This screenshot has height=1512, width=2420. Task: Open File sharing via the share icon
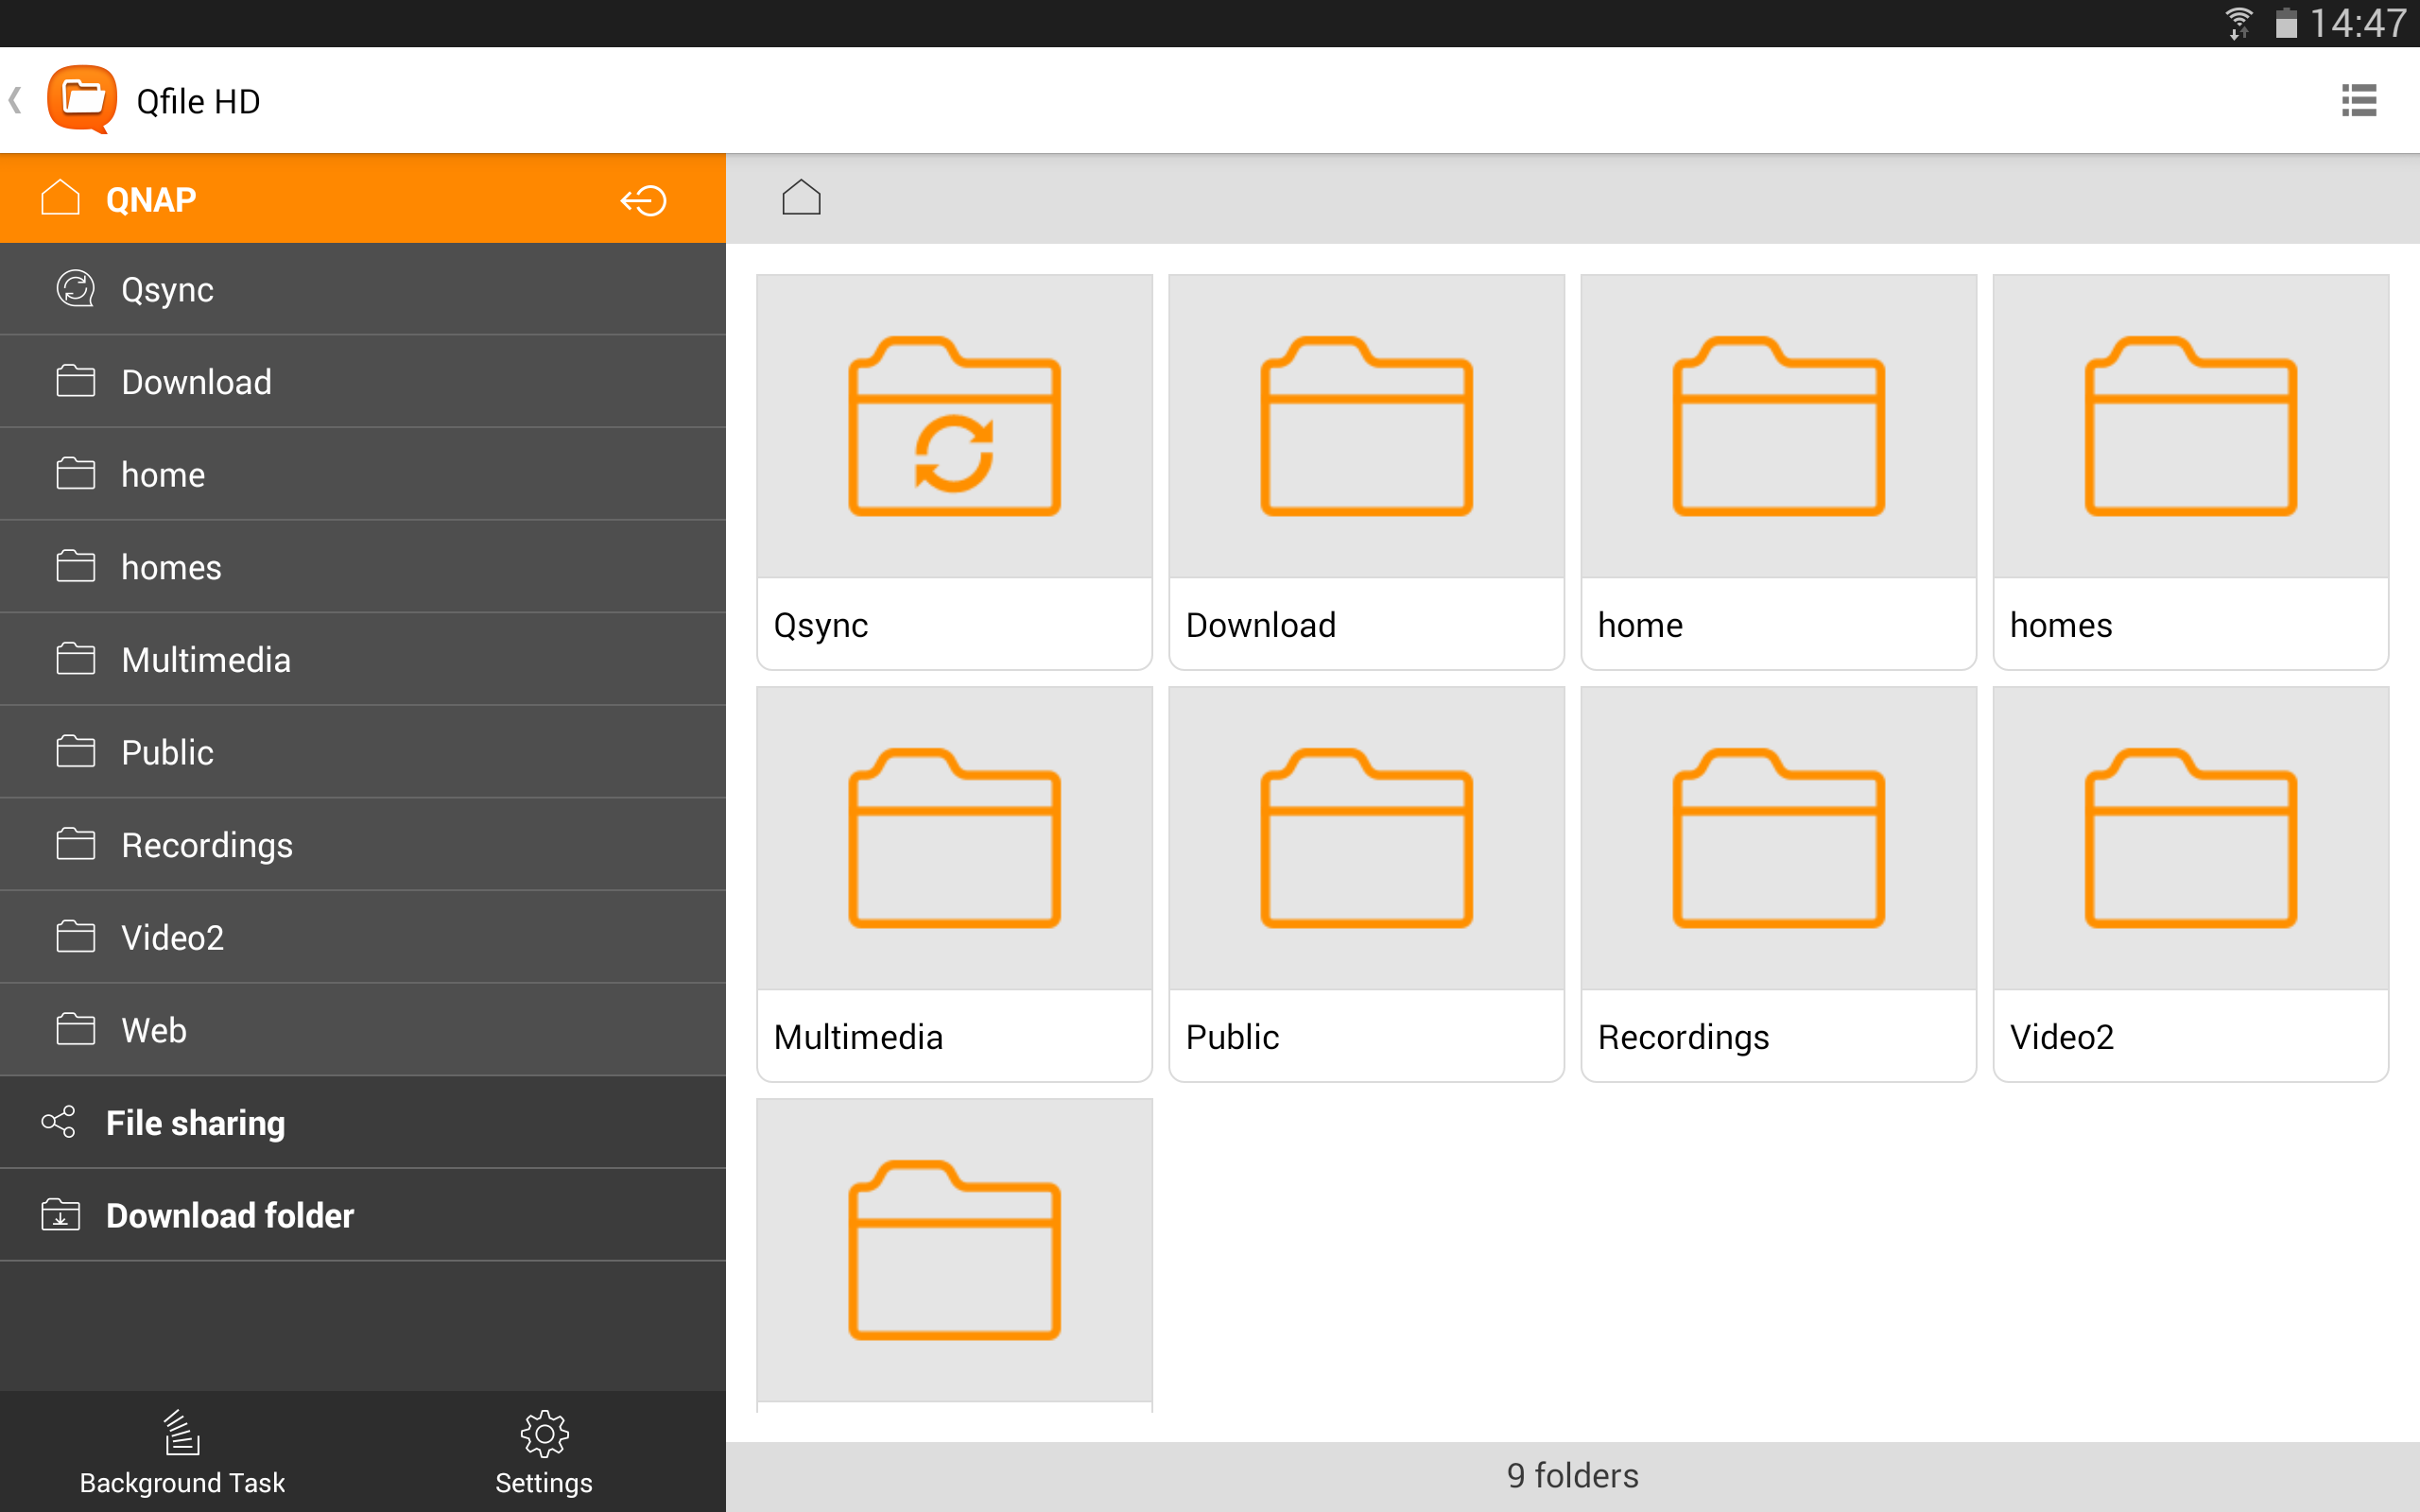[60, 1122]
